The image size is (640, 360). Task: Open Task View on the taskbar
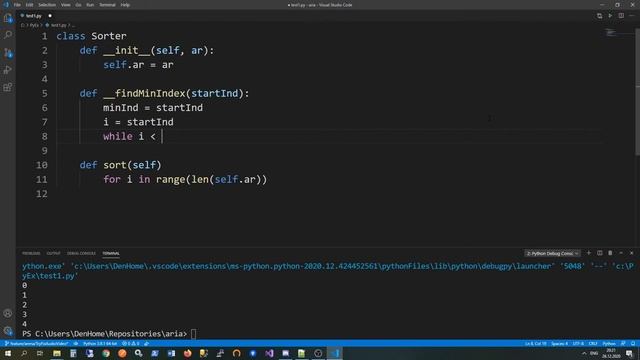coord(40,353)
